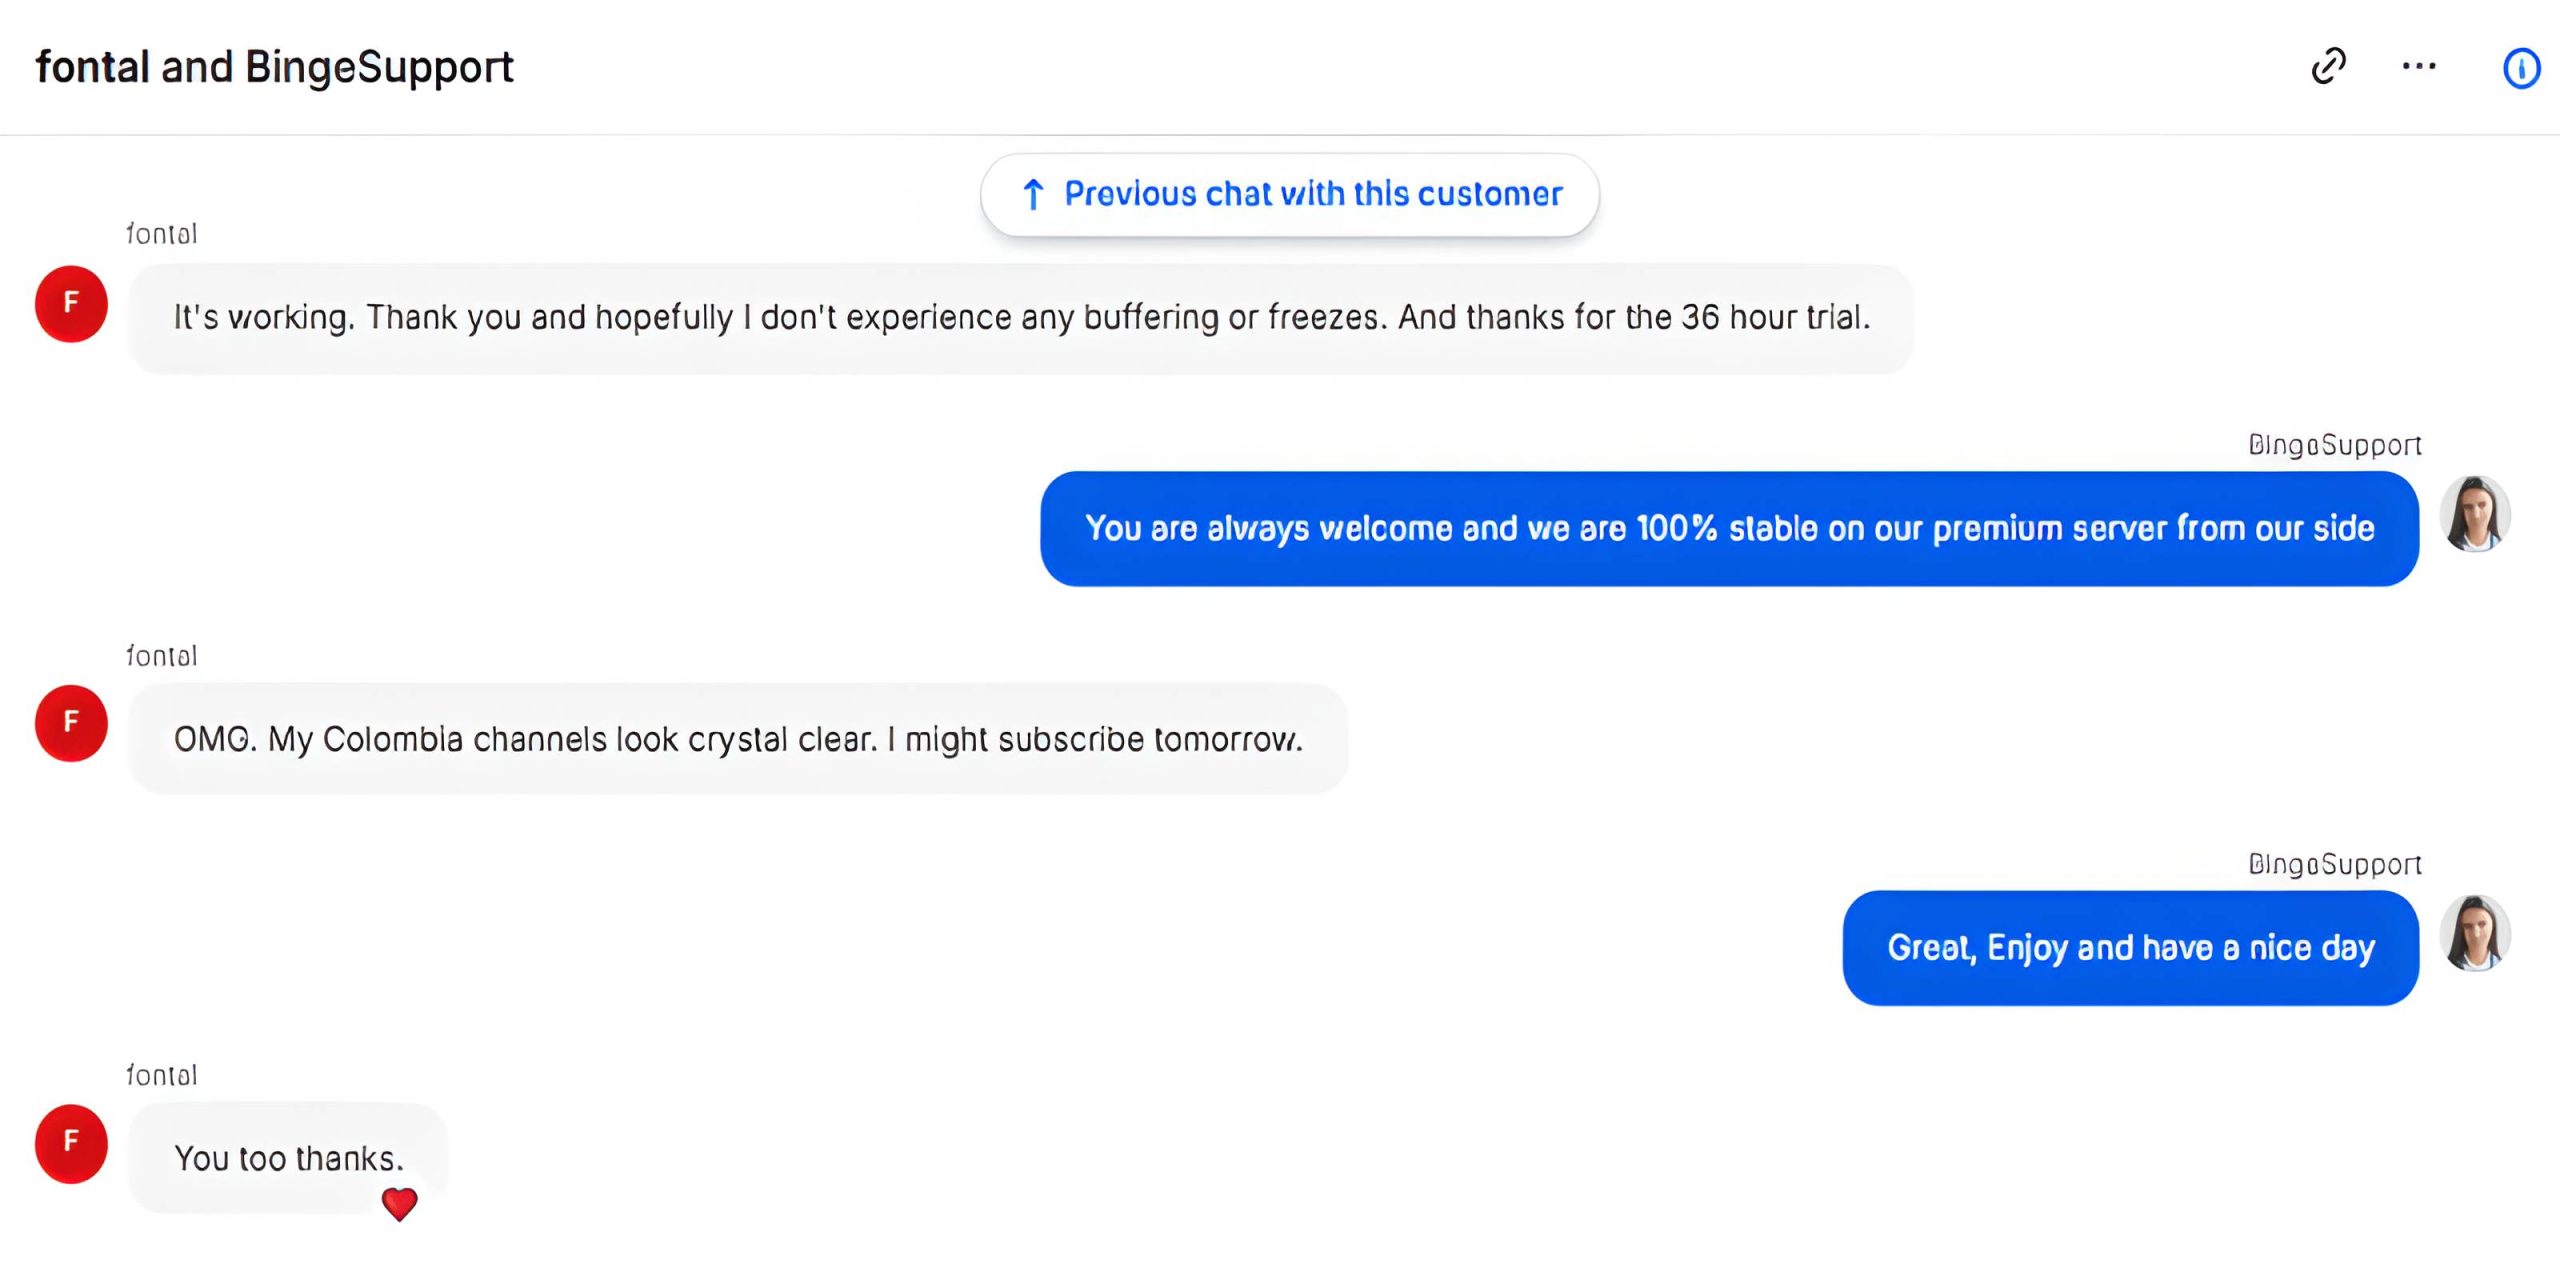Image resolution: width=2560 pixels, height=1280 pixels.
Task: Click fontal's avatar beside "You too thanks."
Action: tap(71, 1143)
